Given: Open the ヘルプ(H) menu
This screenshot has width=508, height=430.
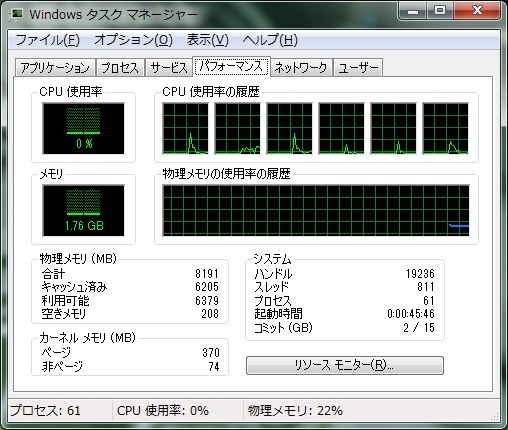Looking at the screenshot, I should 270,40.
